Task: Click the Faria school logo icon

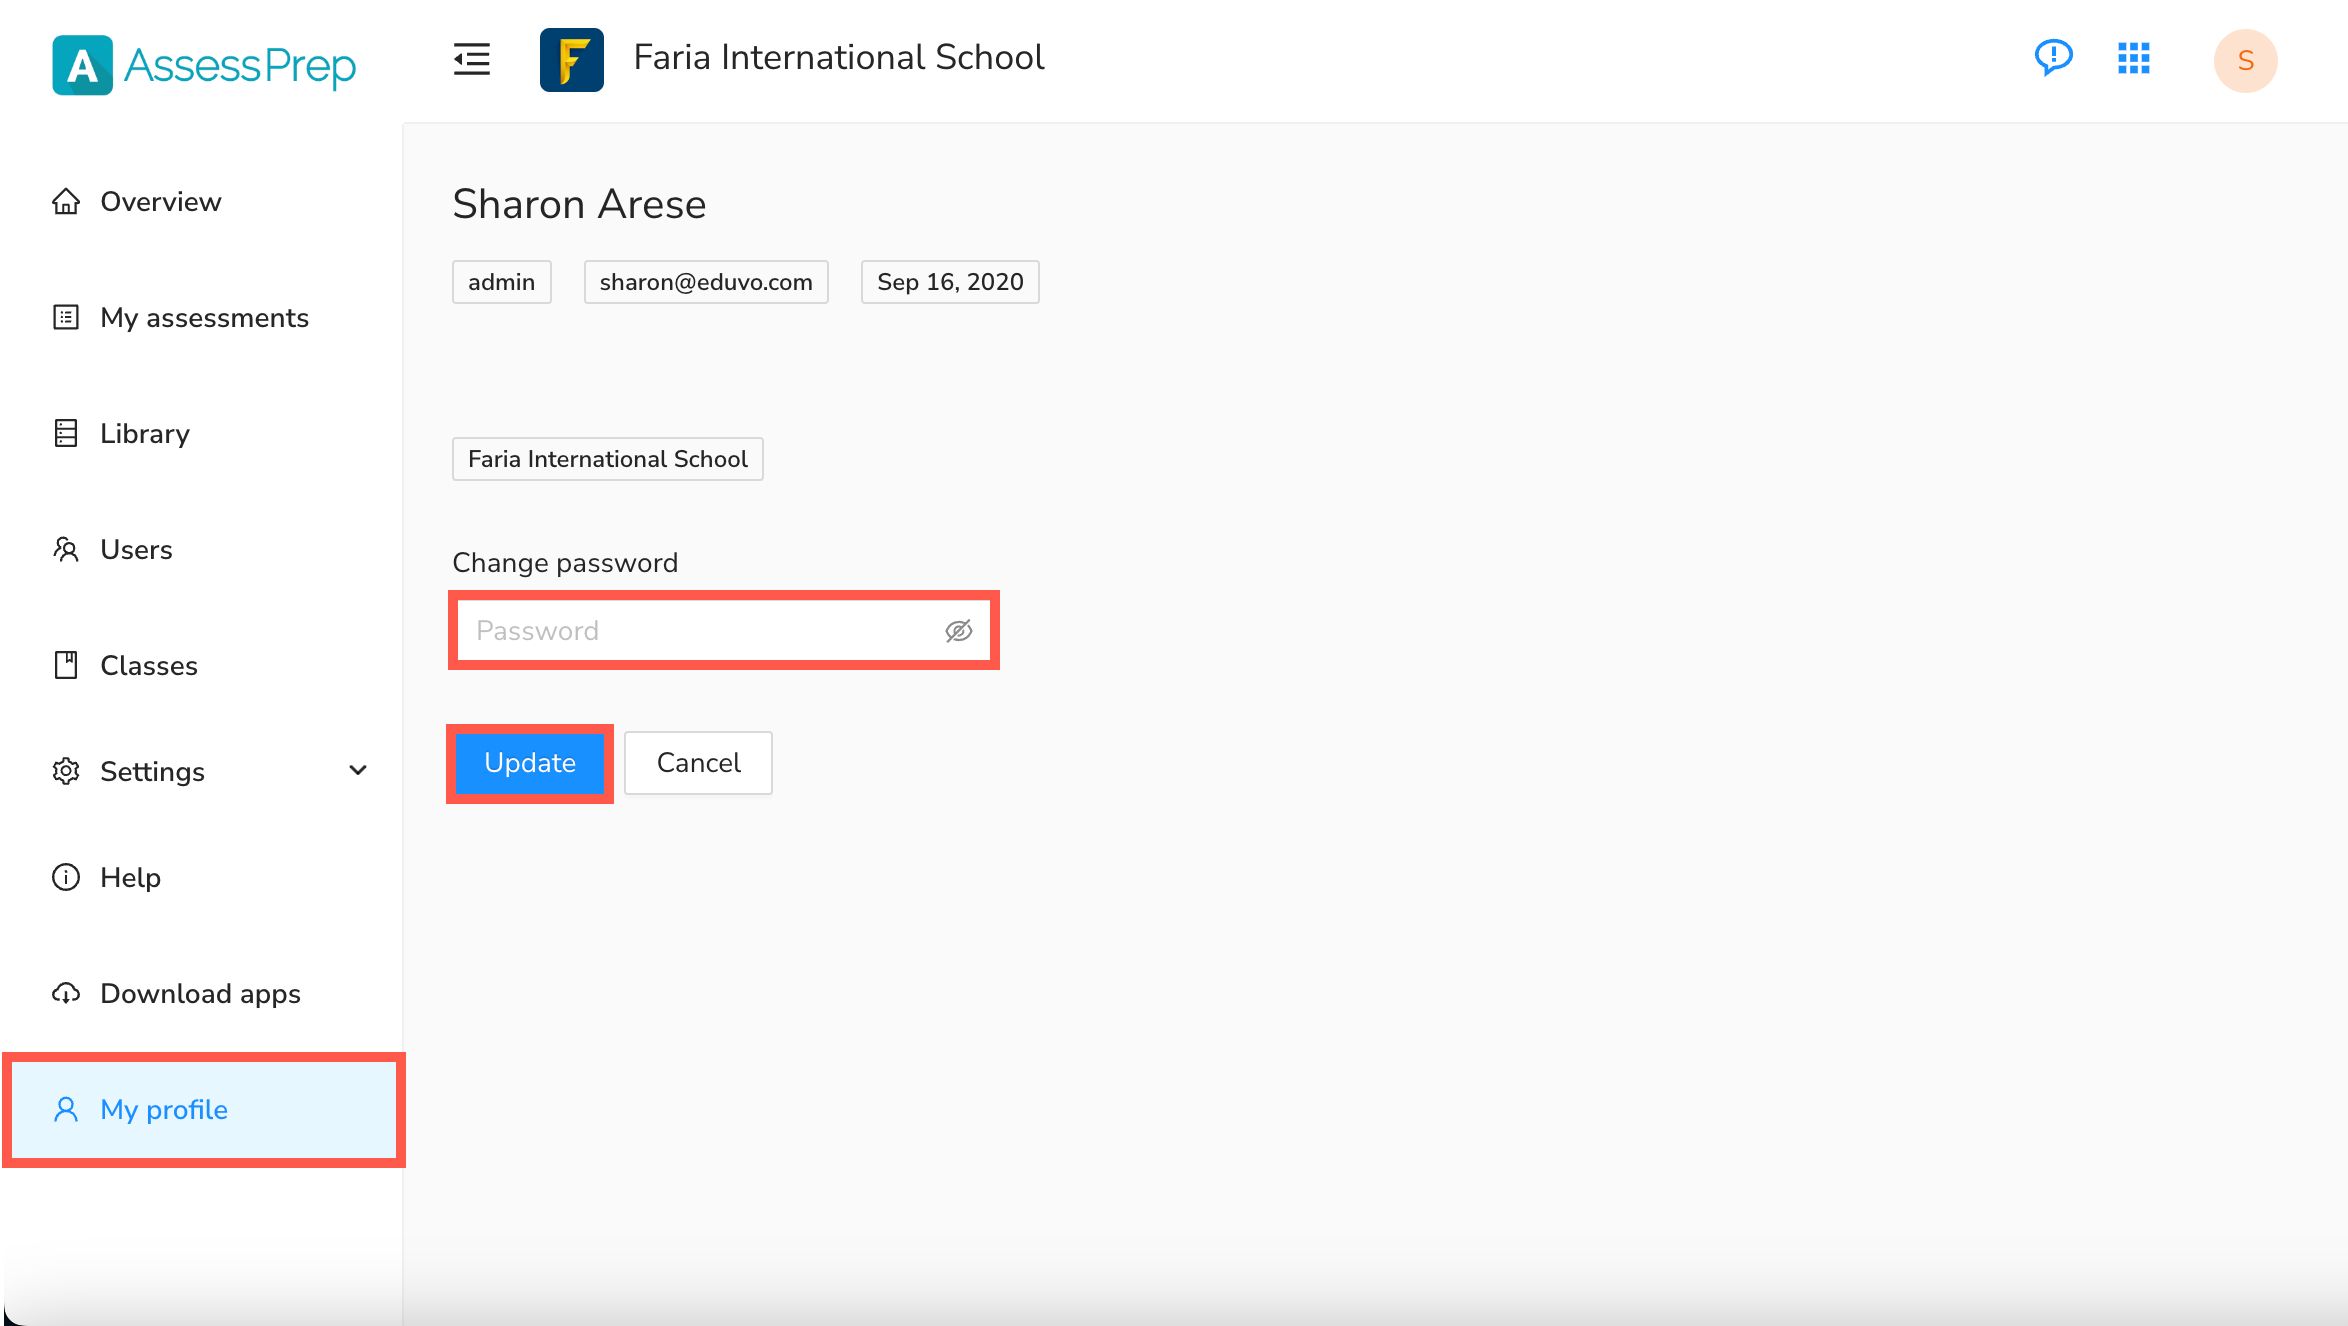Action: tap(571, 59)
